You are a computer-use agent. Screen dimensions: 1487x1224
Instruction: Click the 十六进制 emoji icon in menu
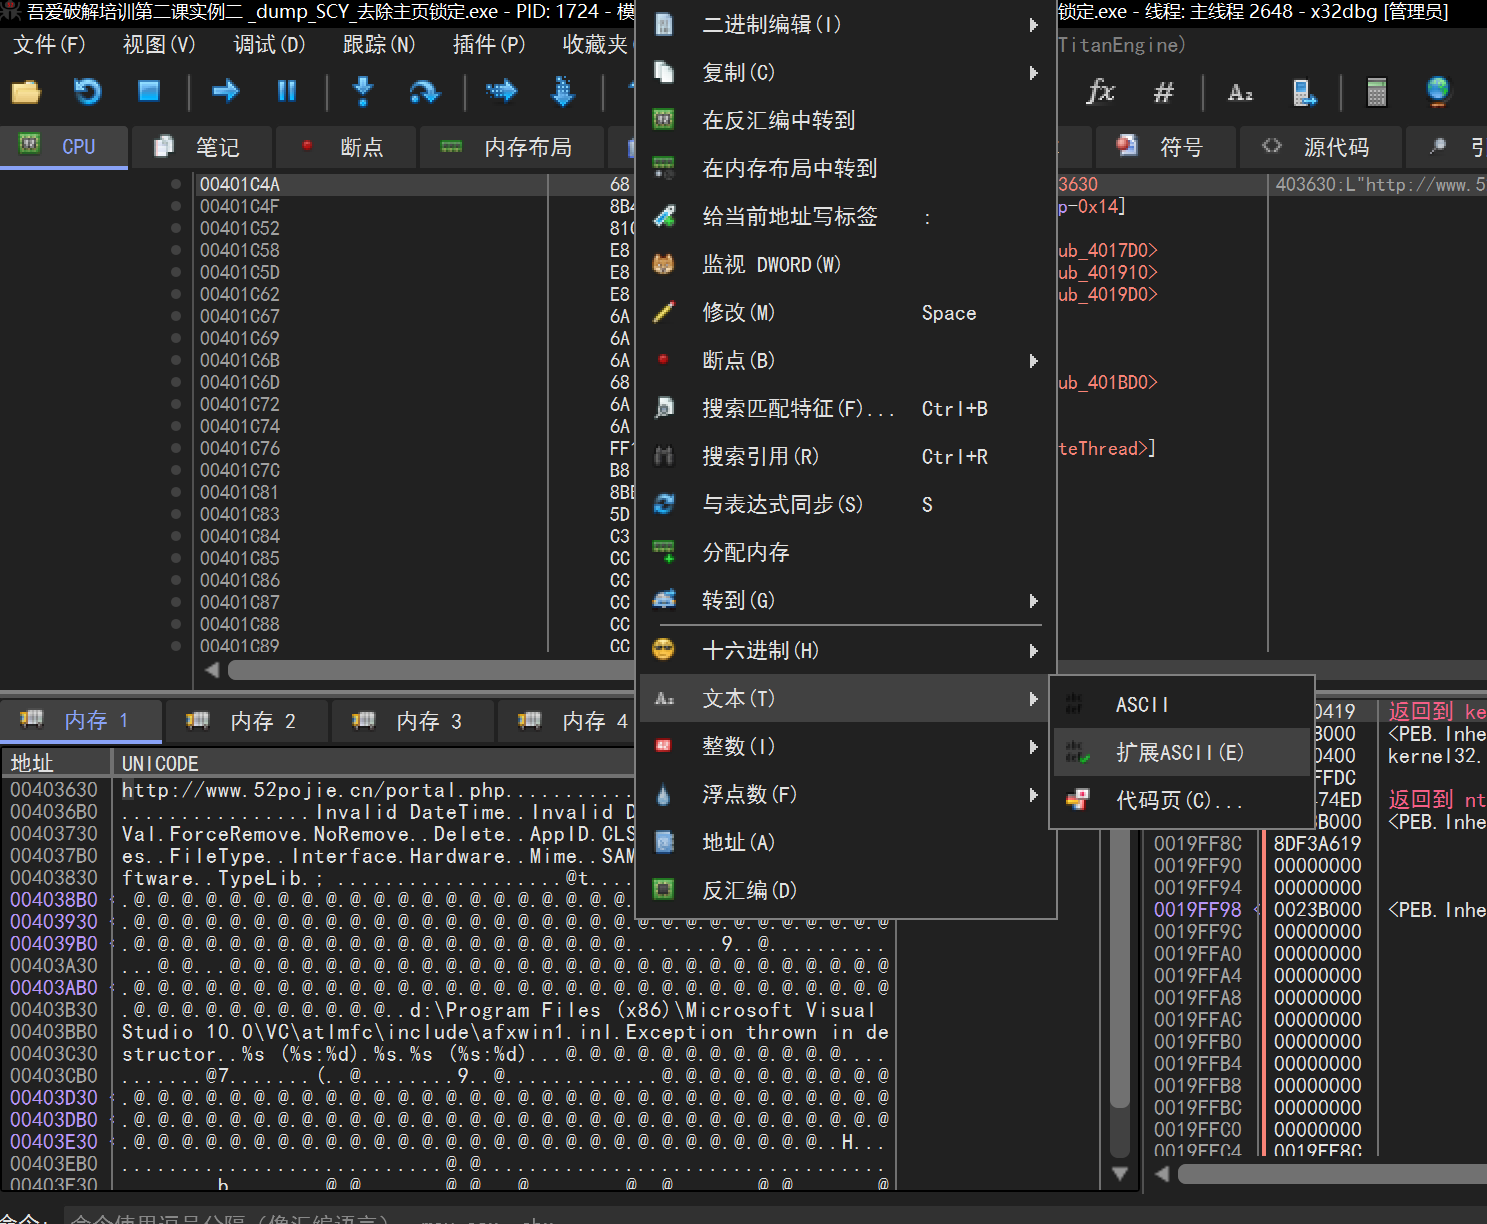coord(664,650)
